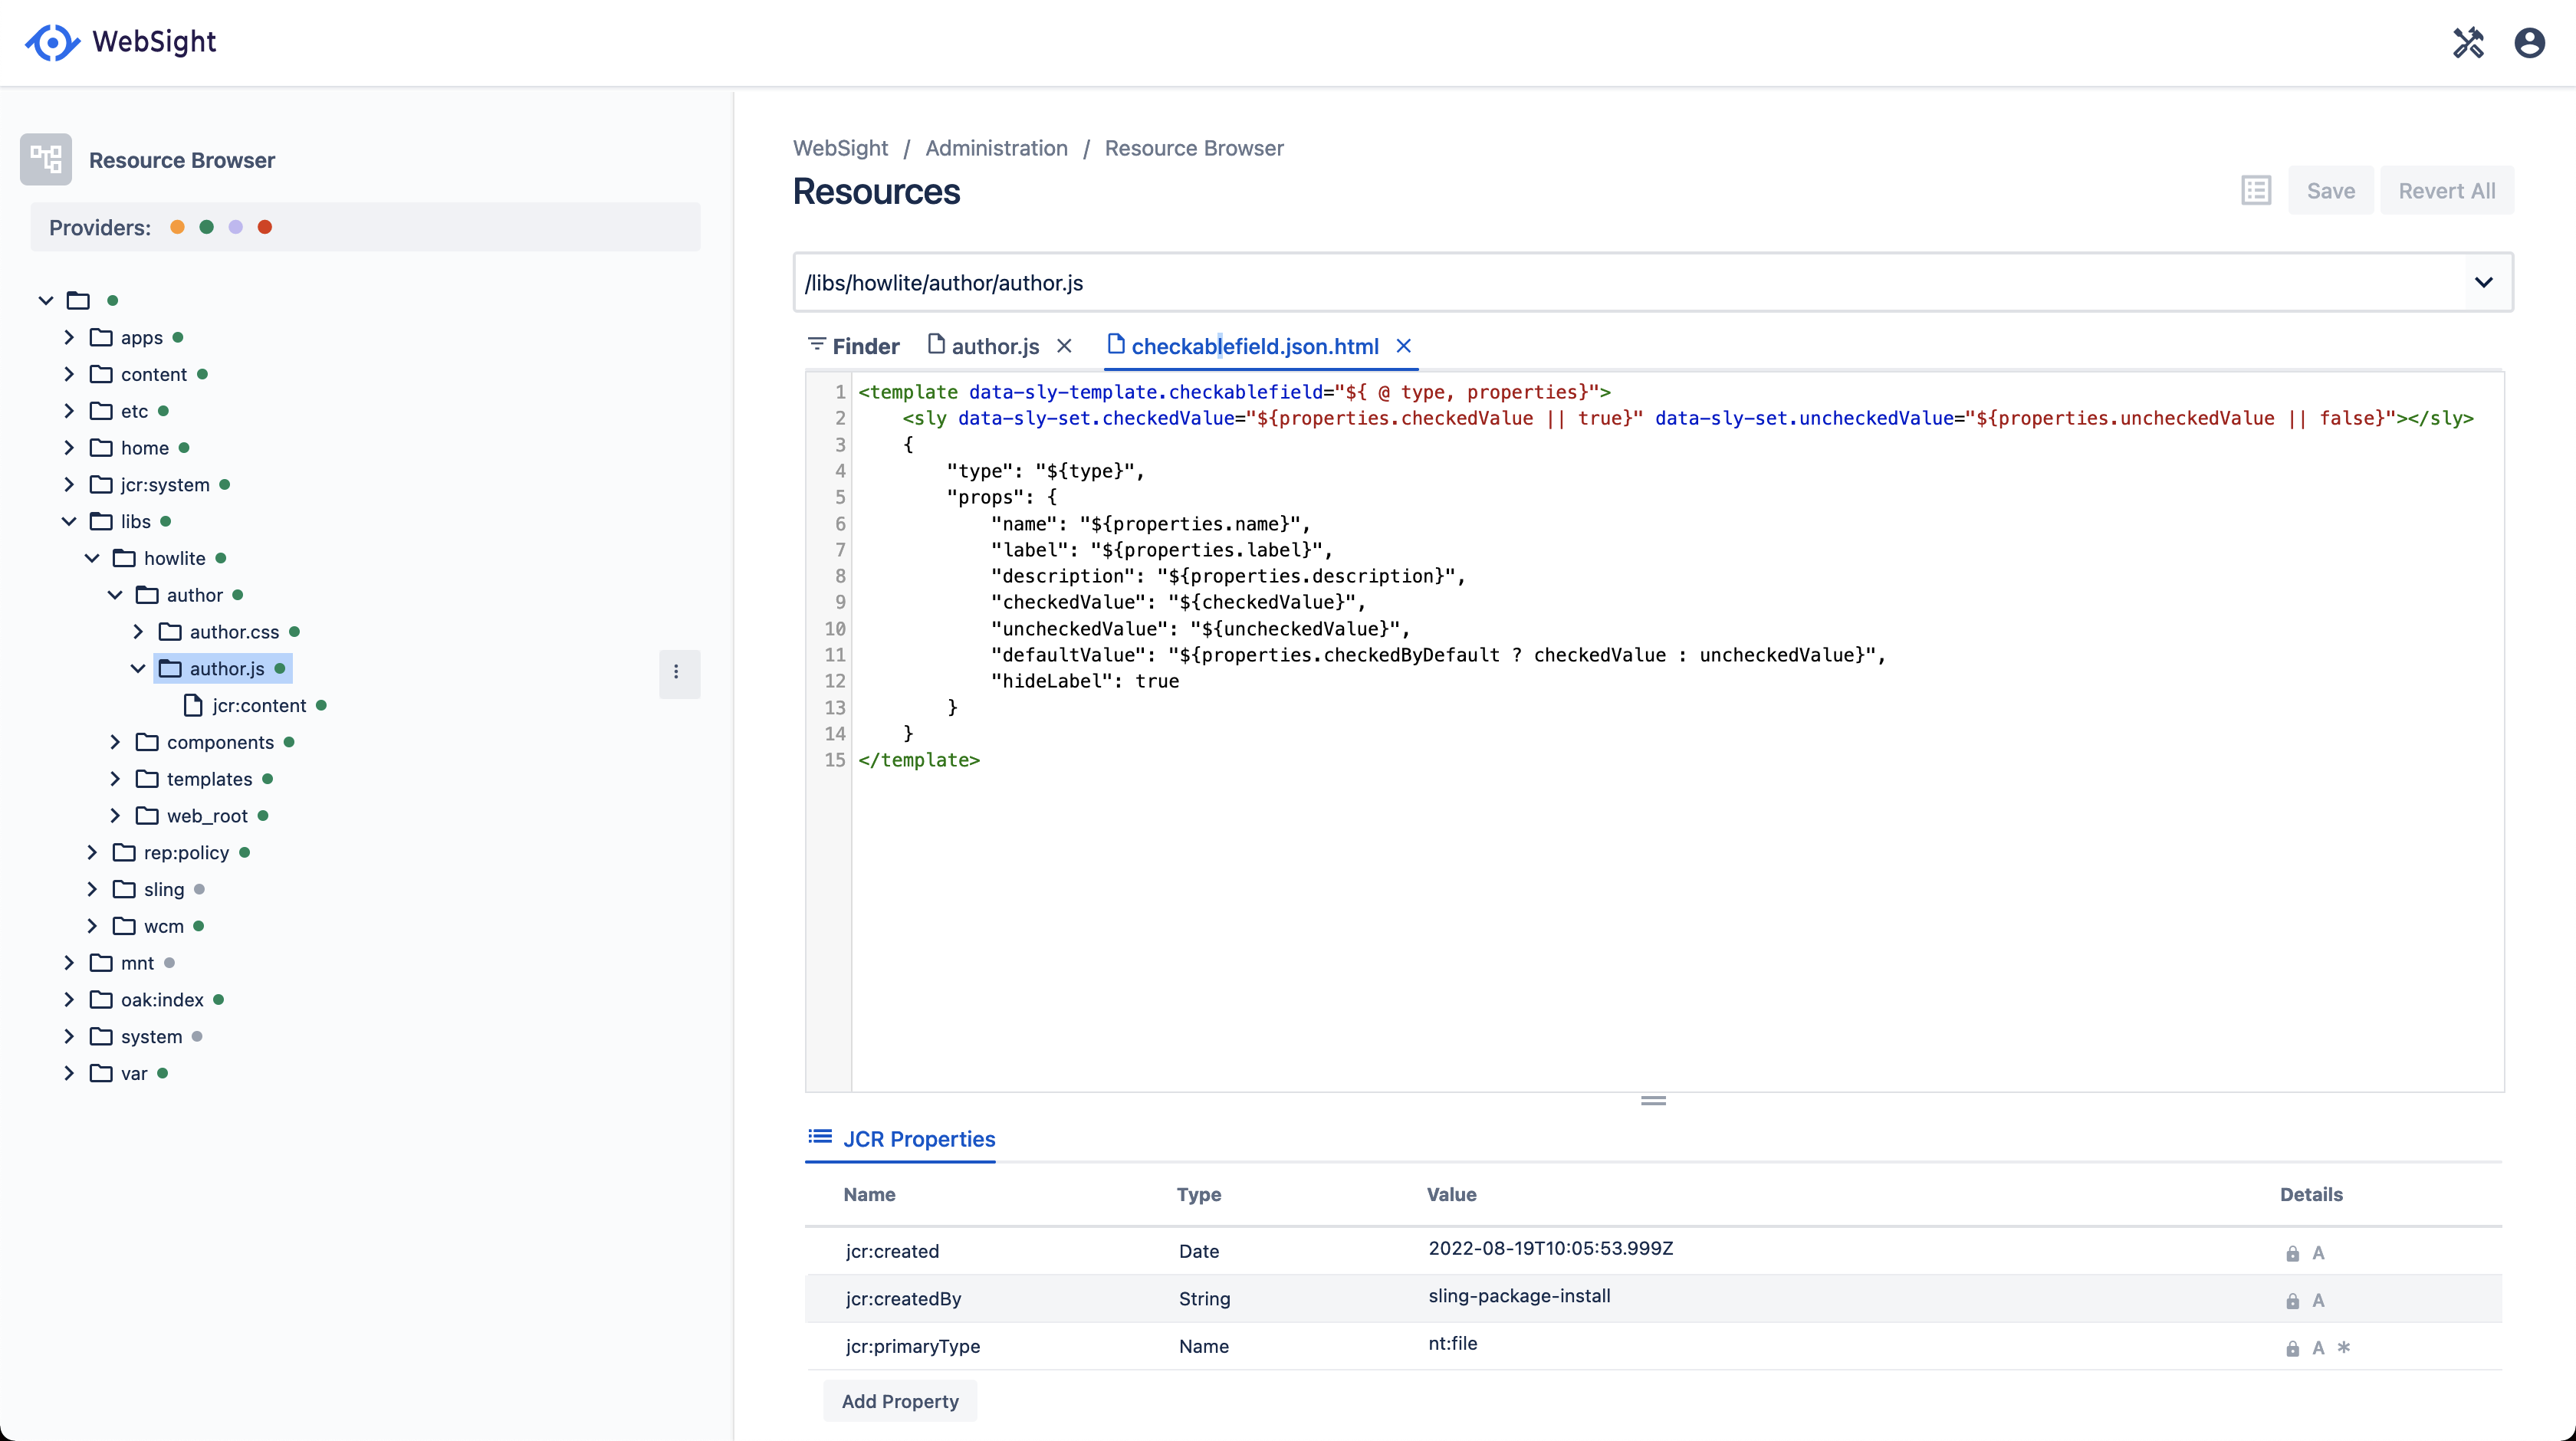This screenshot has width=2576, height=1441.
Task: Select the web_root folder in tree
Action: click(x=207, y=816)
